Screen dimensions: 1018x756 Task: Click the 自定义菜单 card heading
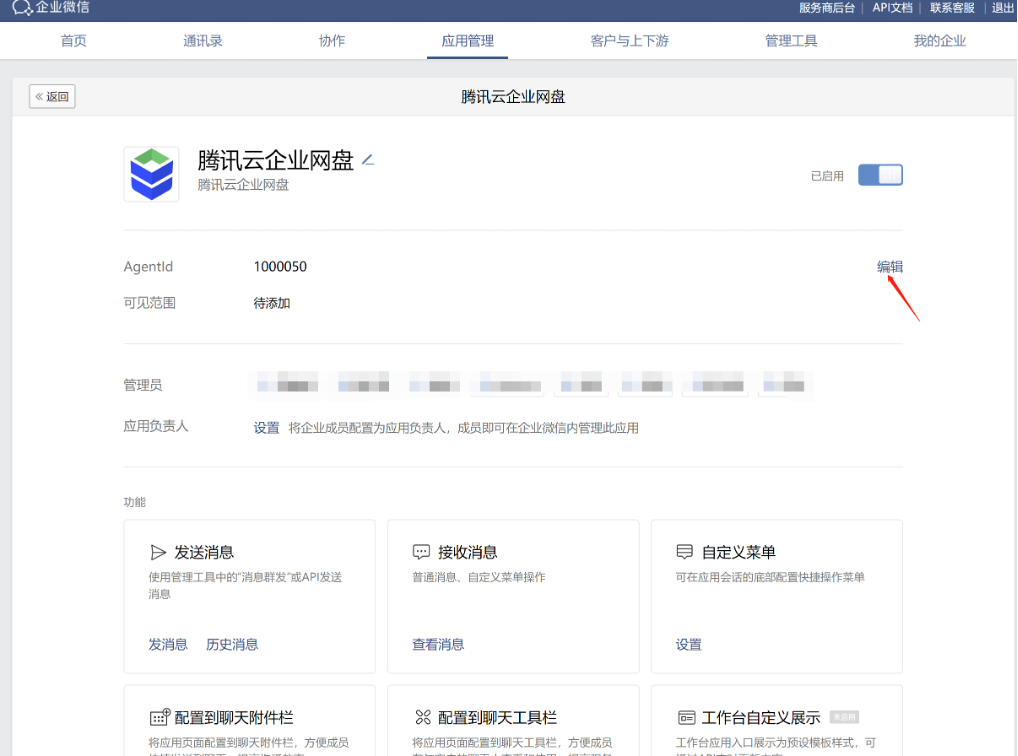tap(739, 552)
